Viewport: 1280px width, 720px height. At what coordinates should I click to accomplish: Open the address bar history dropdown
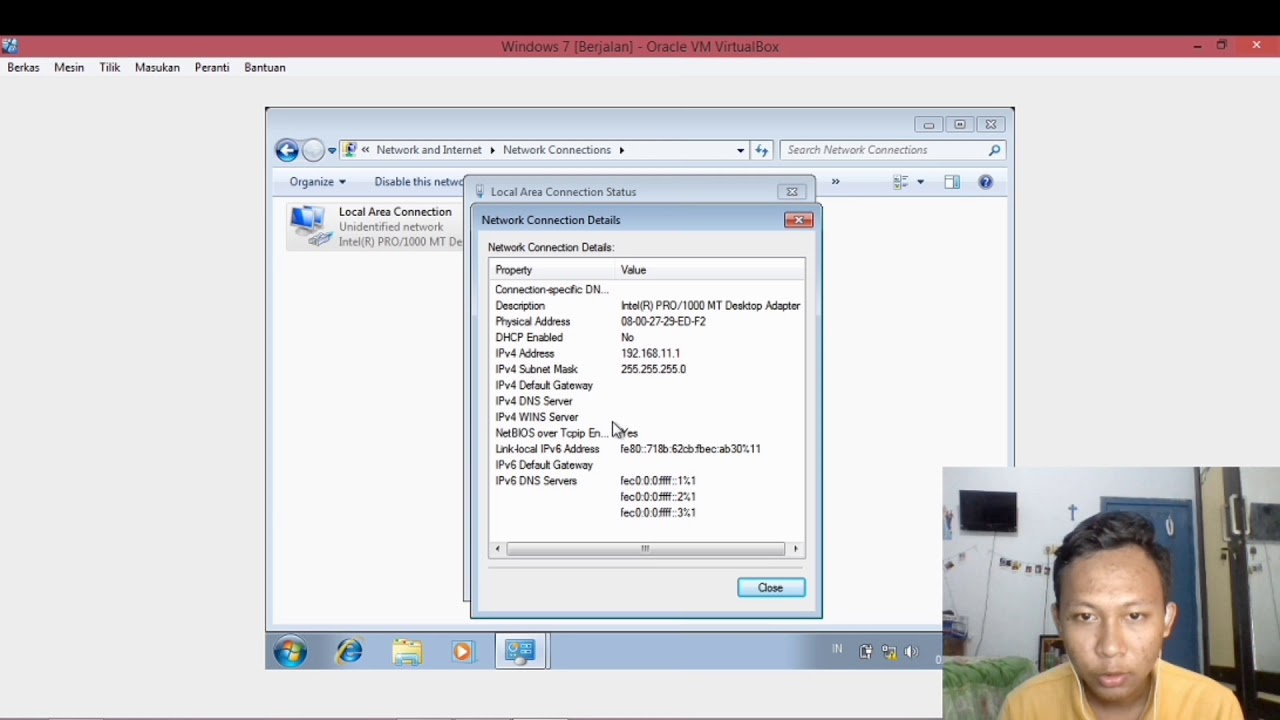(740, 150)
